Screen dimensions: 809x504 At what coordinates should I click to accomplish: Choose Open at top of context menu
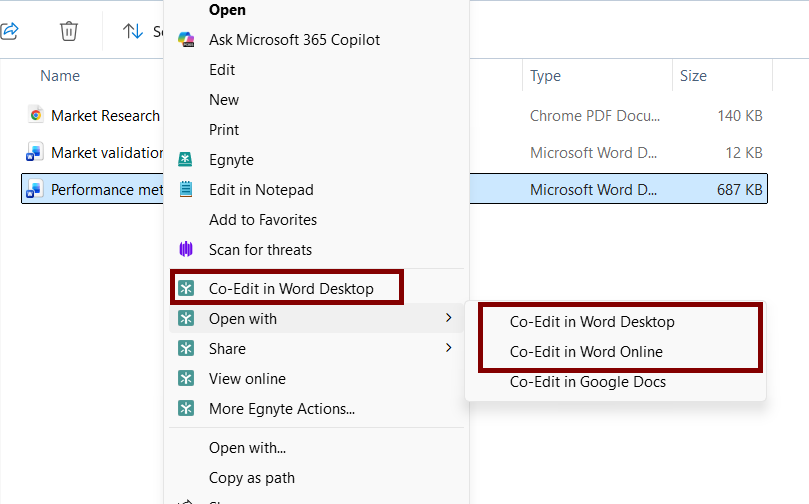(x=227, y=10)
